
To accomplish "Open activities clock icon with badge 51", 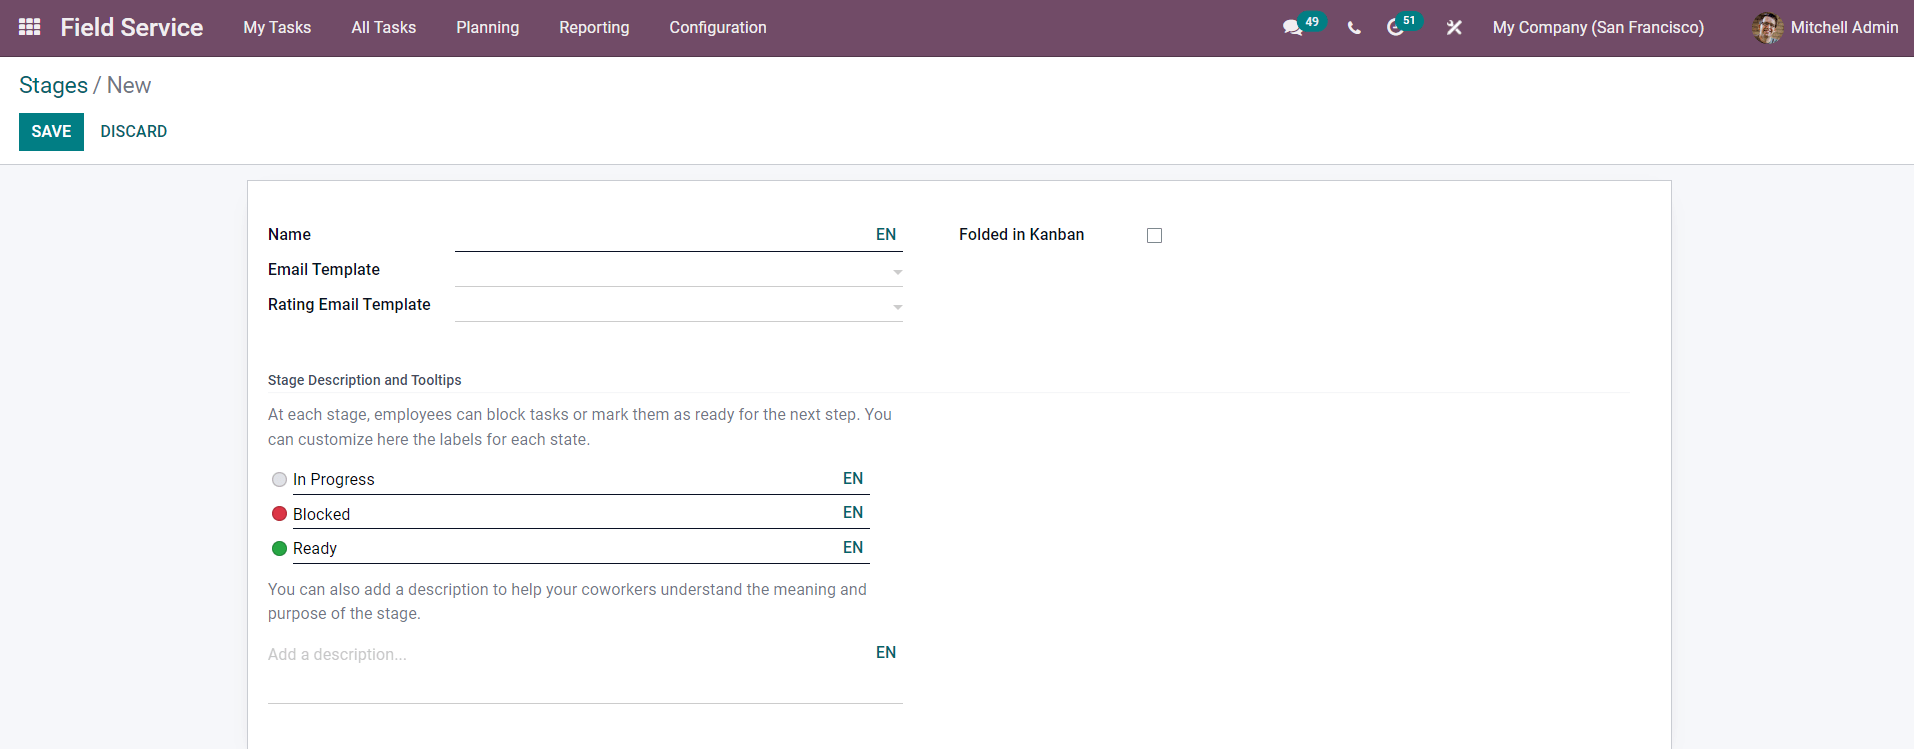I will pos(1403,26).
